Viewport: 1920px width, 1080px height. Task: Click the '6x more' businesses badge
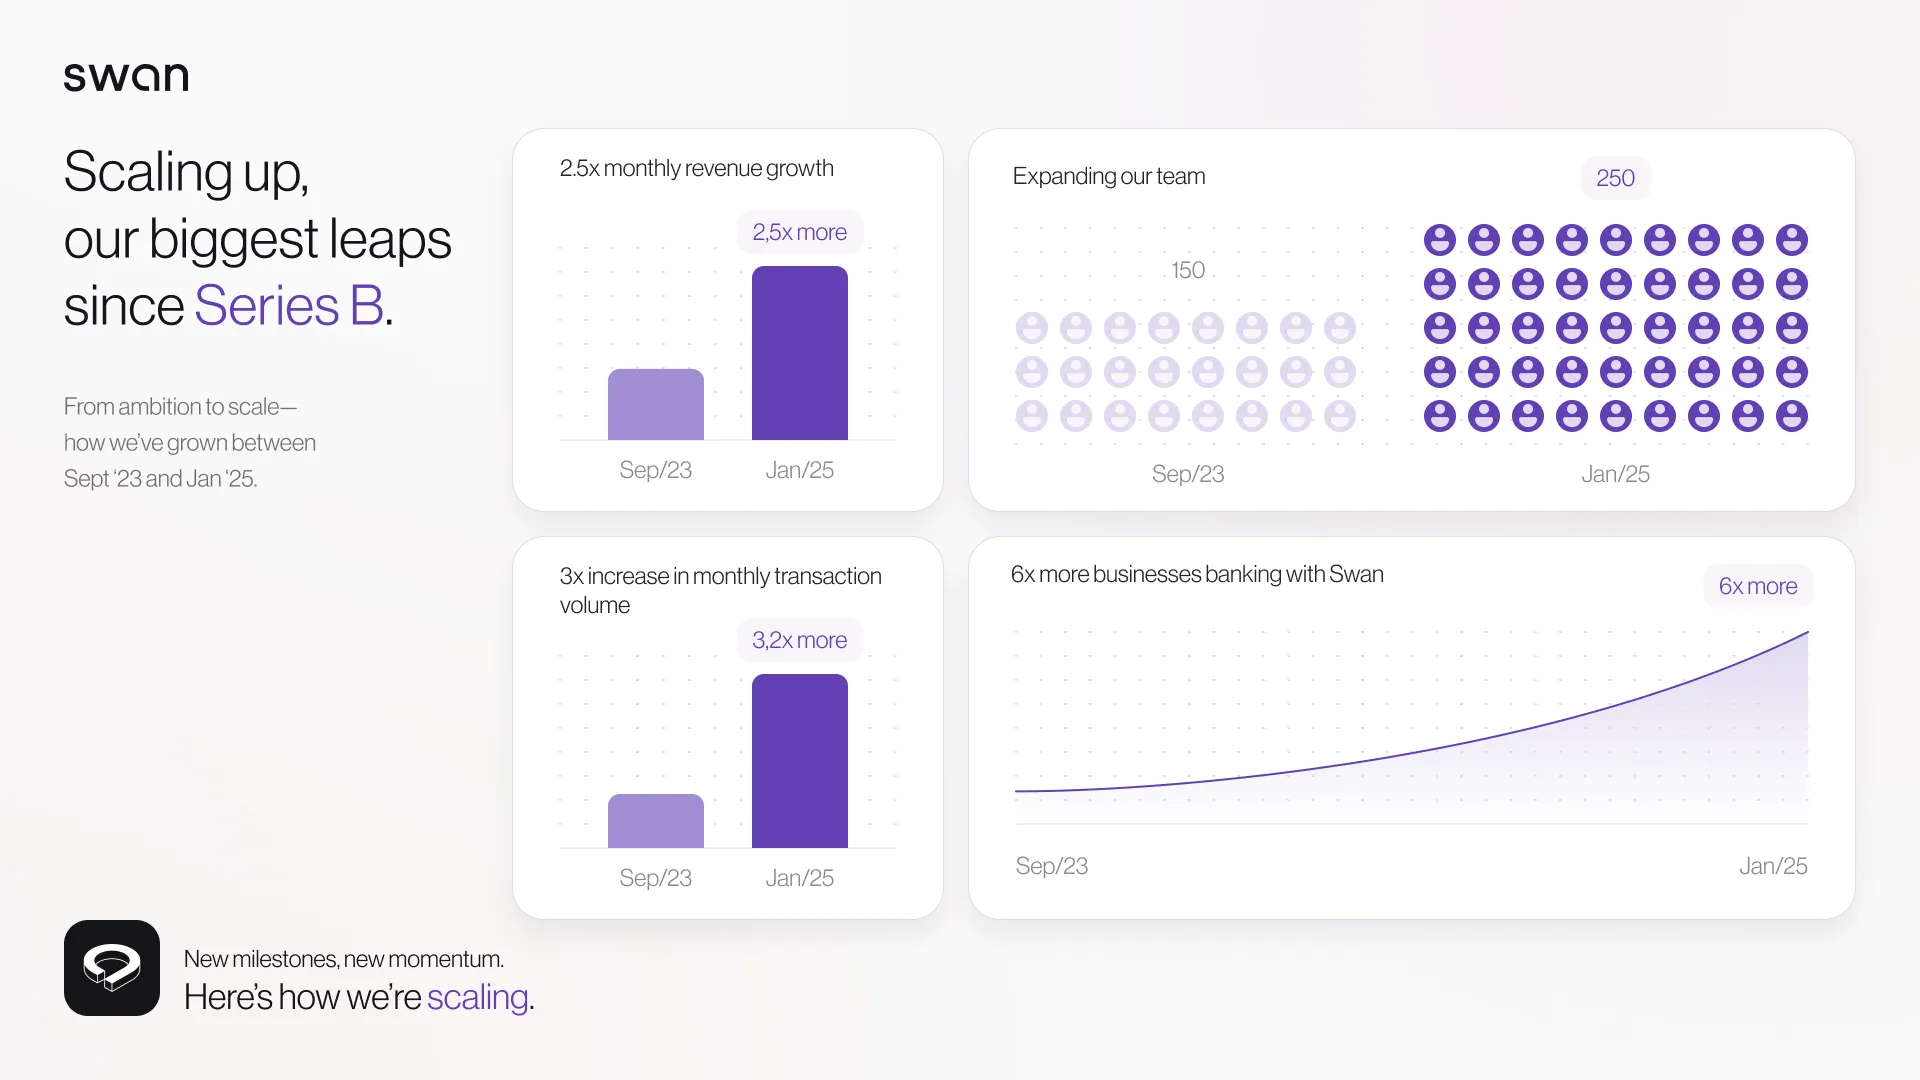1757,586
